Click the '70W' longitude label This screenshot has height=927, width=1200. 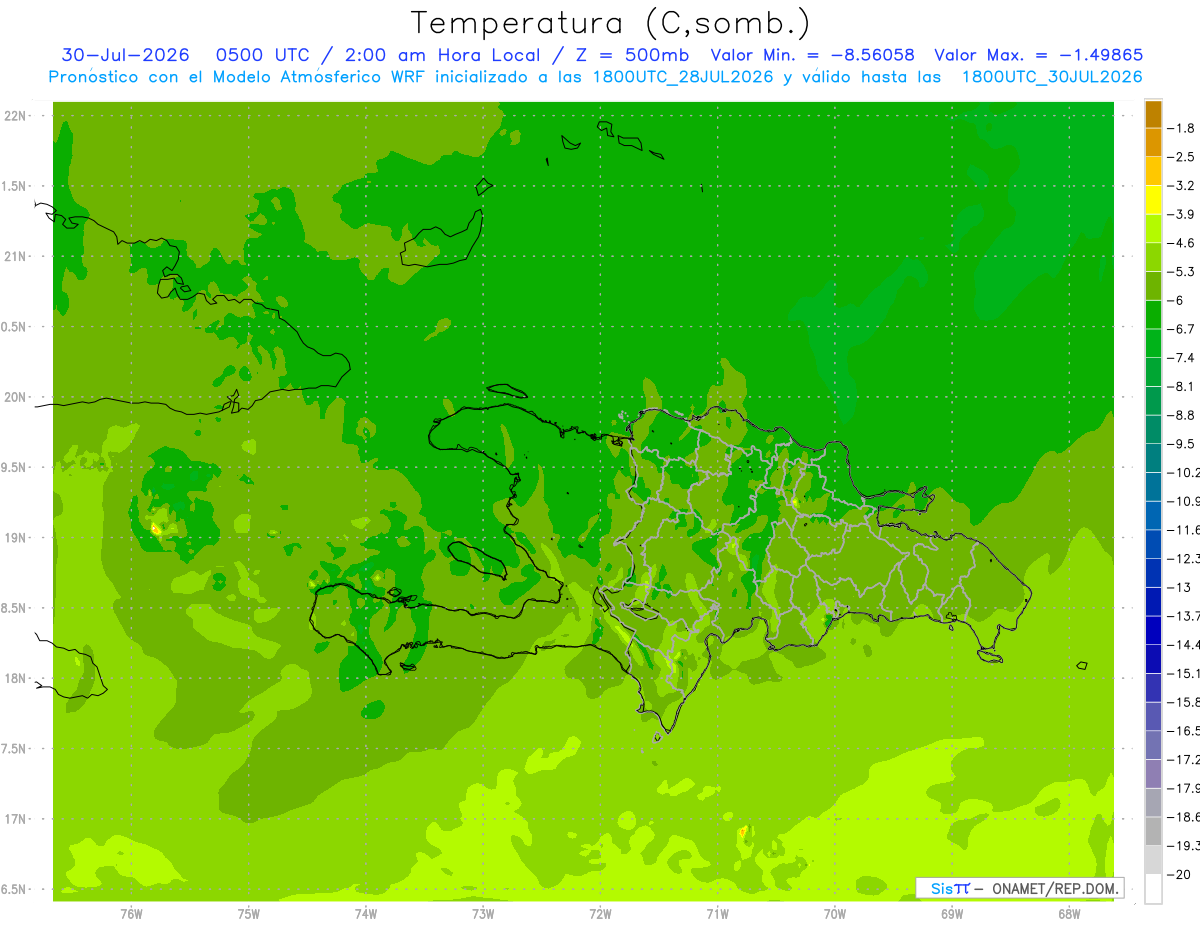pyautogui.click(x=835, y=914)
